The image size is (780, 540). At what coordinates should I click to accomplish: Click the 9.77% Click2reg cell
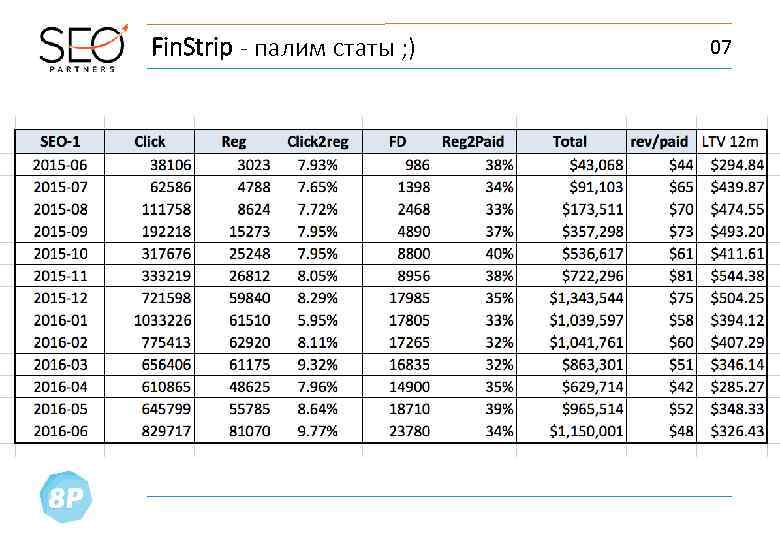(x=317, y=431)
